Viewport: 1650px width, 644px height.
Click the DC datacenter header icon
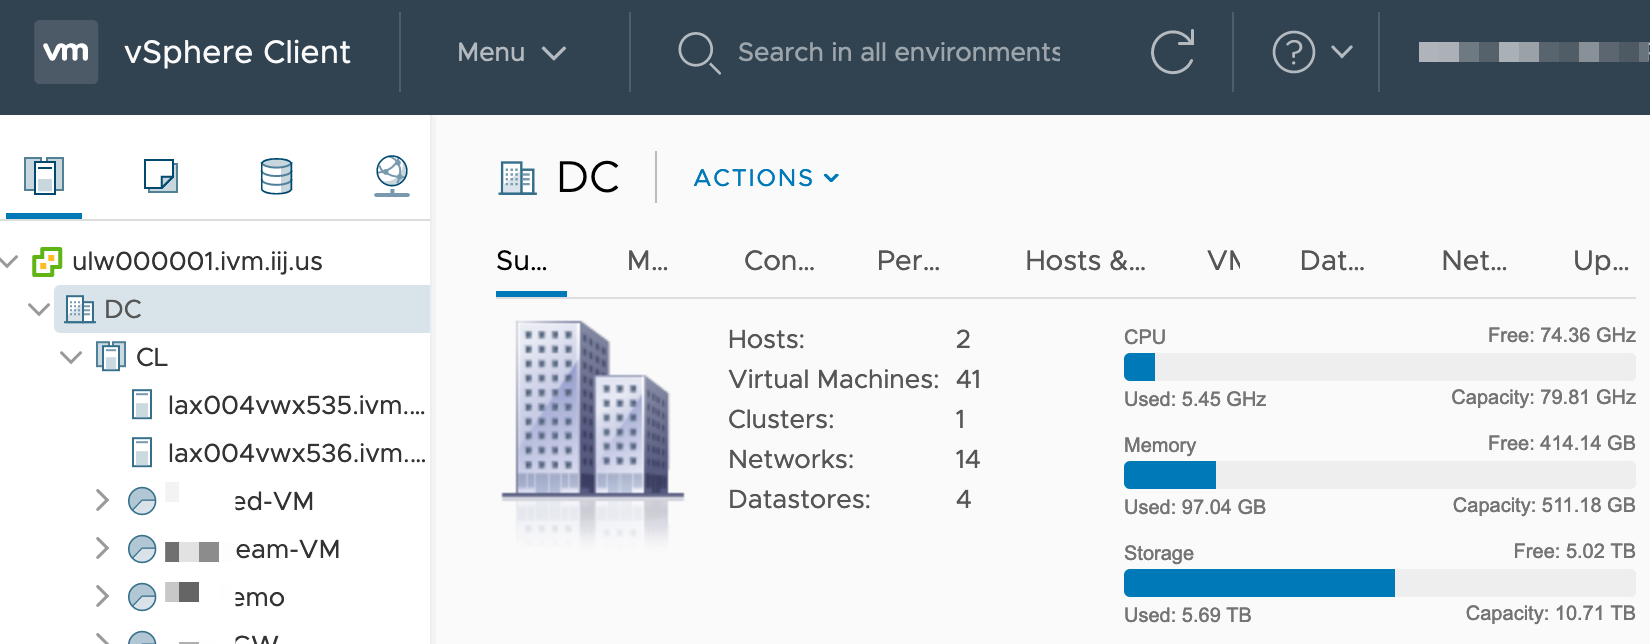coord(518,178)
